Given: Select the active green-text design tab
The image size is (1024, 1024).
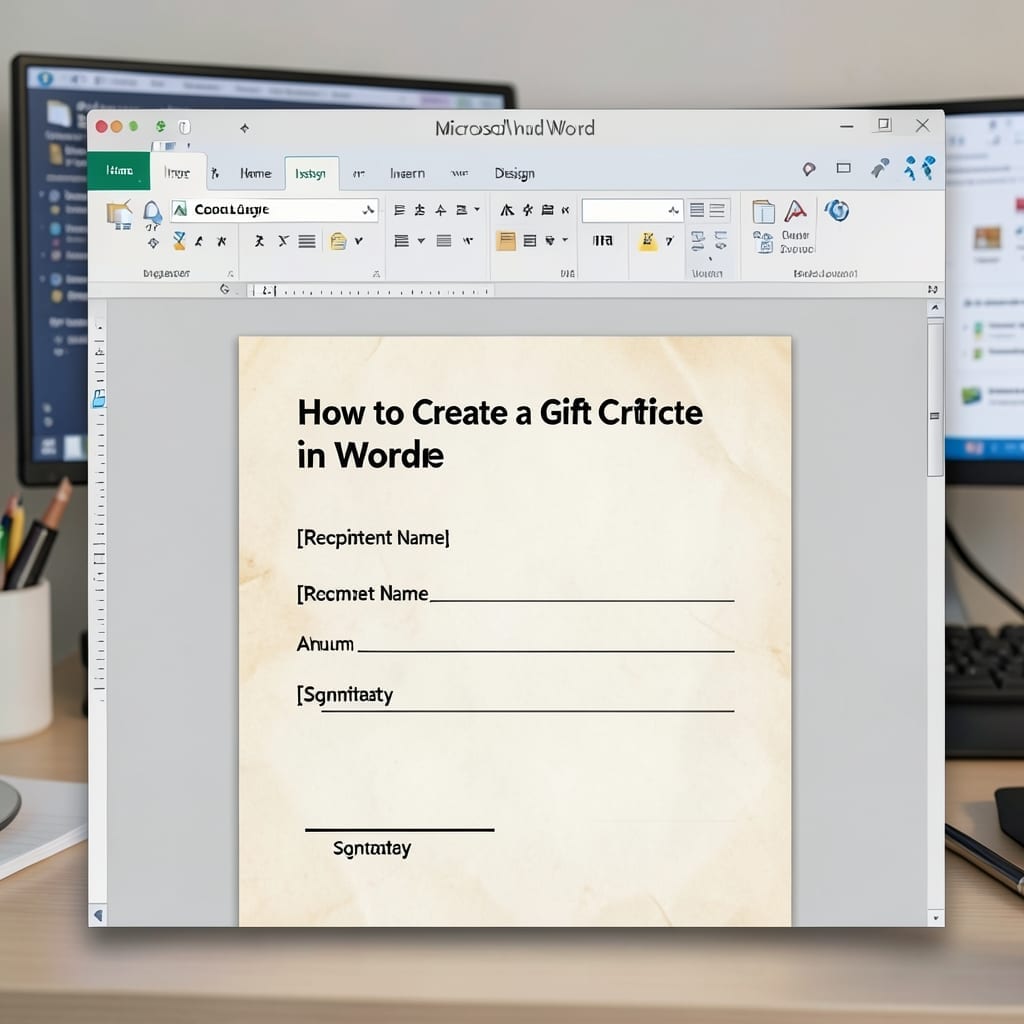Looking at the screenshot, I should click(x=311, y=174).
